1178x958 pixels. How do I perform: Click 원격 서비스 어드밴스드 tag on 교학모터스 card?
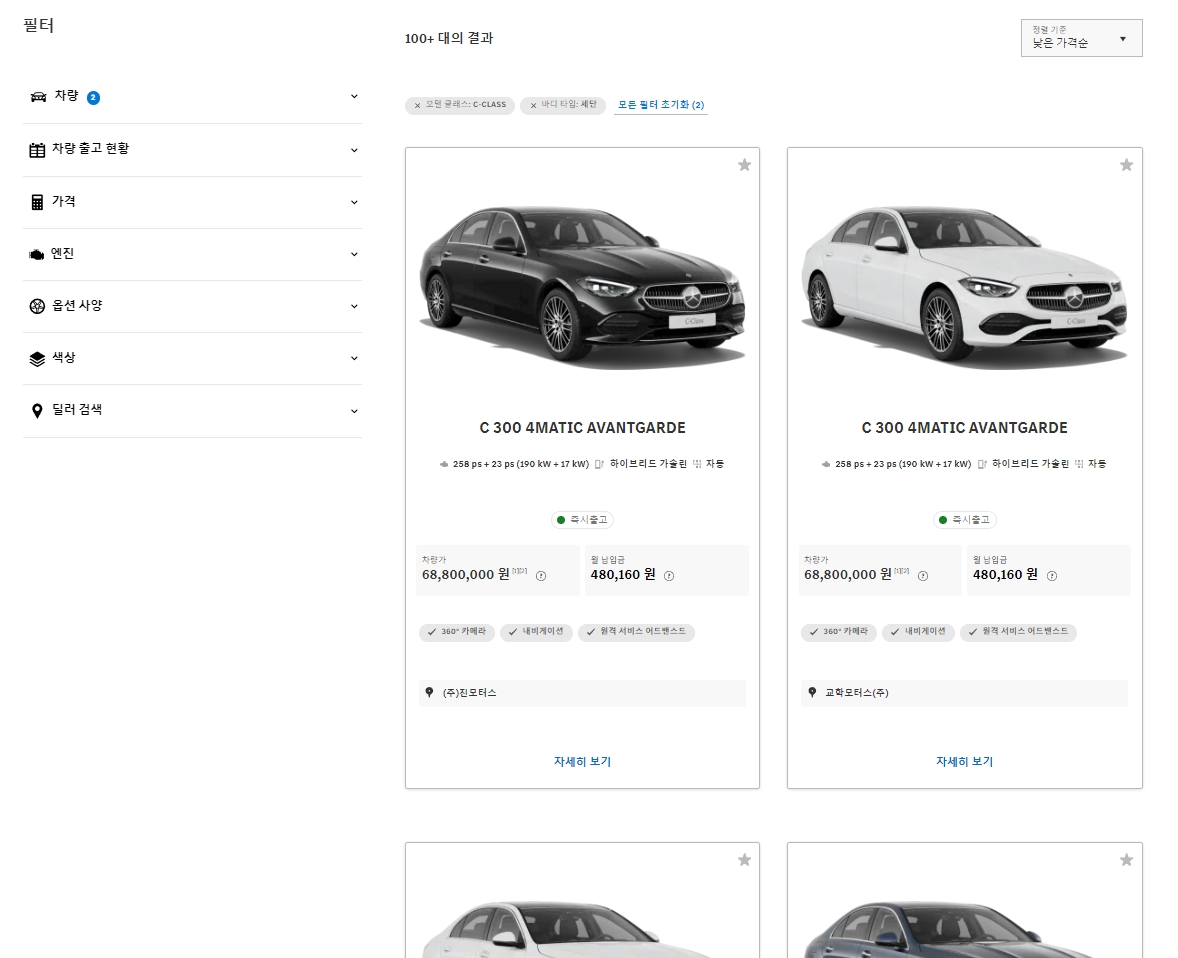pyautogui.click(x=1018, y=632)
